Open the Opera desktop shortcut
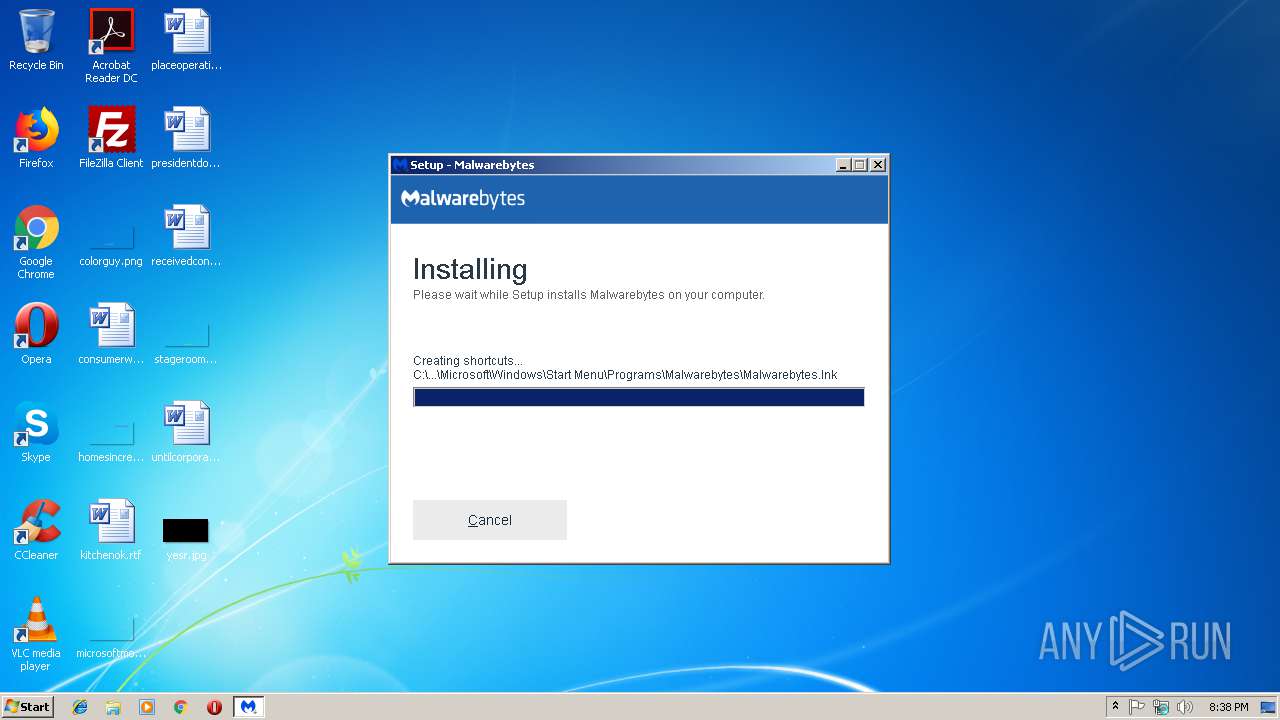The width and height of the screenshot is (1280, 720). pyautogui.click(x=36, y=334)
